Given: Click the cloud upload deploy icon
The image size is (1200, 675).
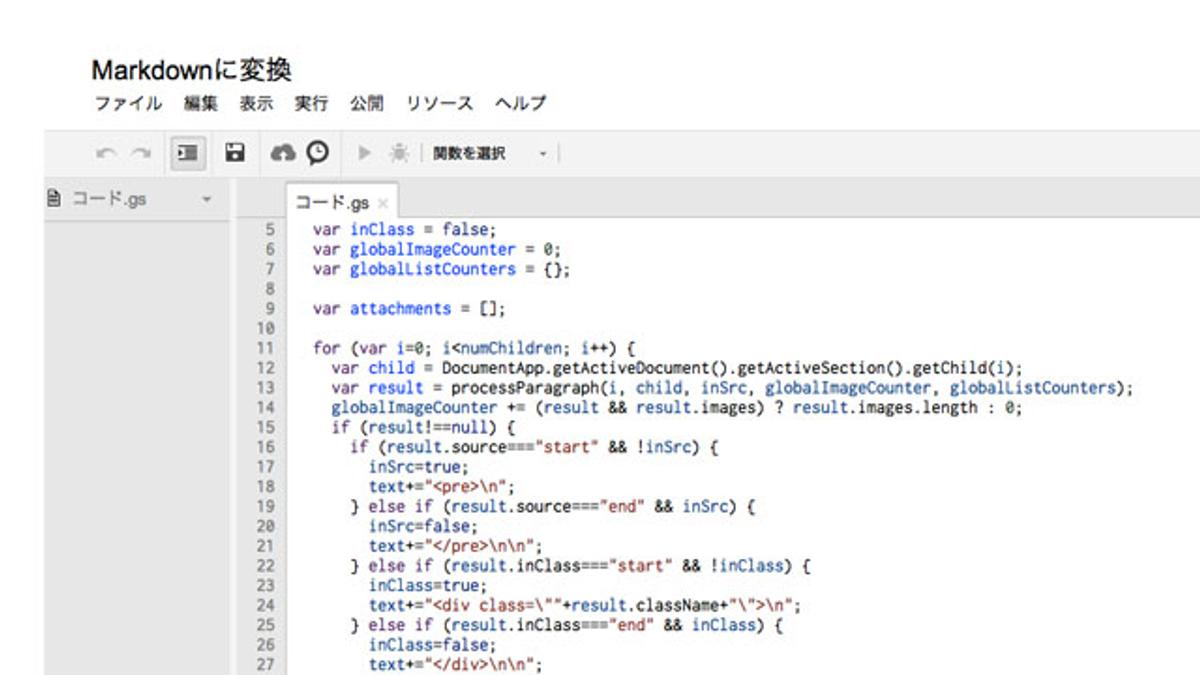Looking at the screenshot, I should [284, 153].
